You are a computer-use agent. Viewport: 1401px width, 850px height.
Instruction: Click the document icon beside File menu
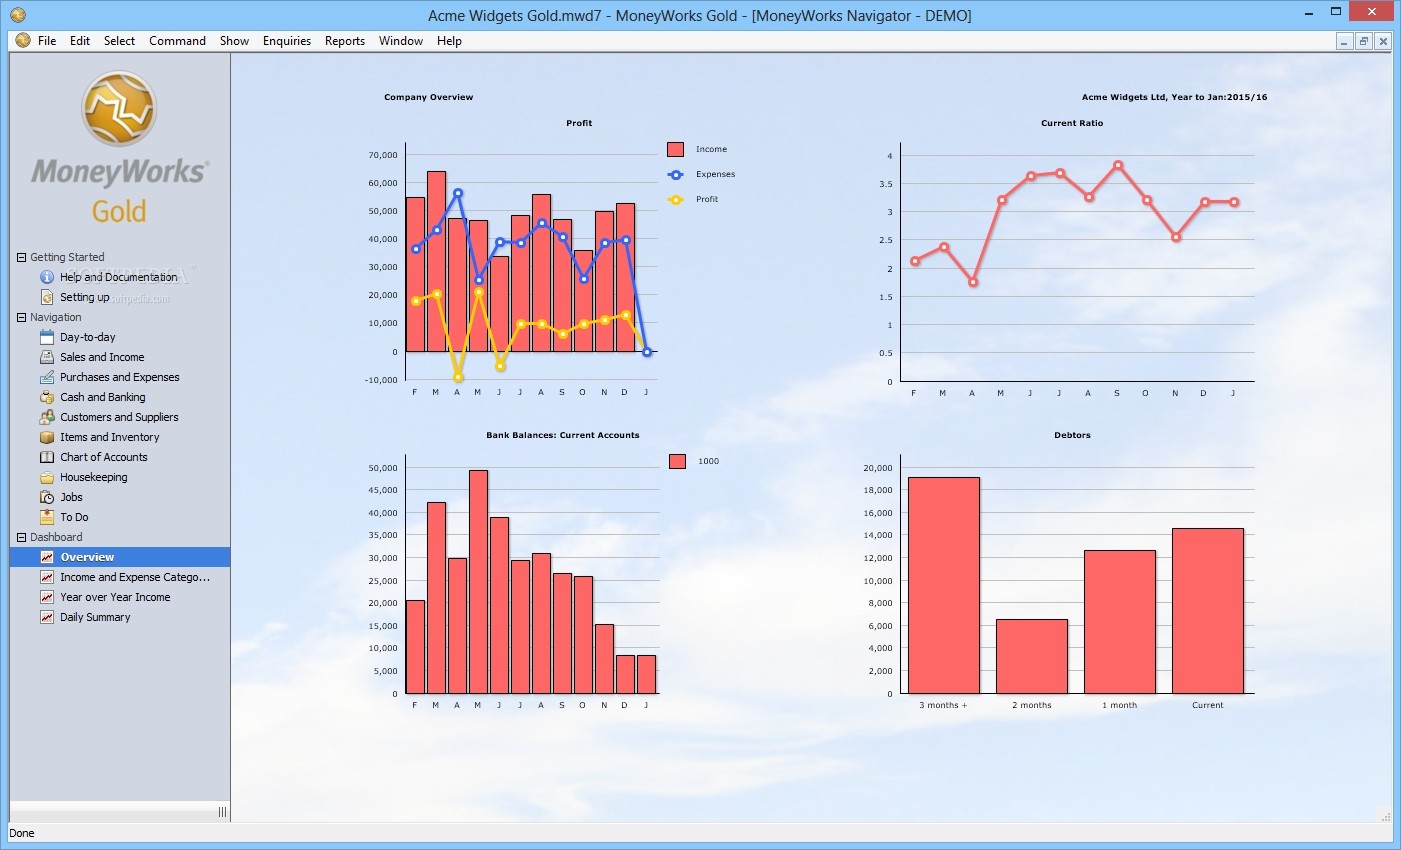point(23,41)
